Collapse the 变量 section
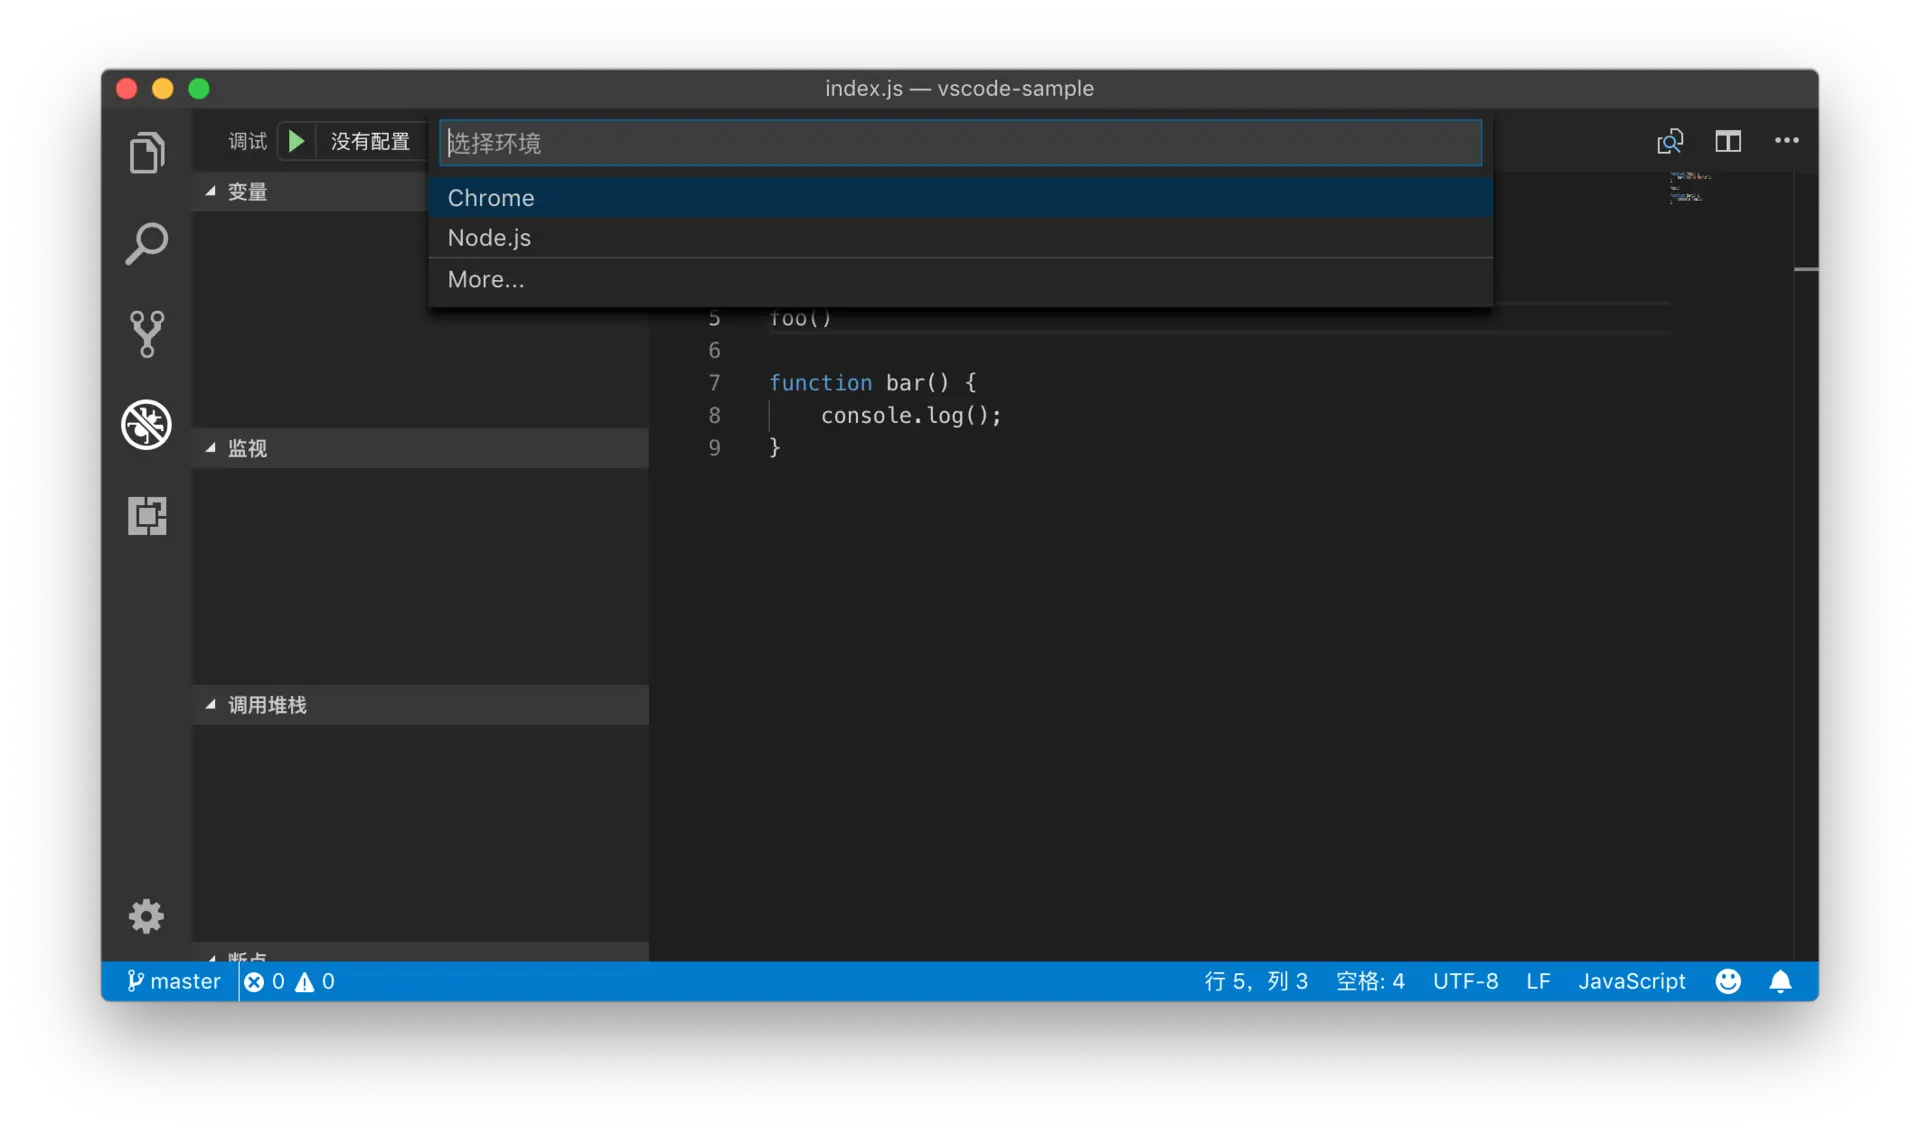 211,191
